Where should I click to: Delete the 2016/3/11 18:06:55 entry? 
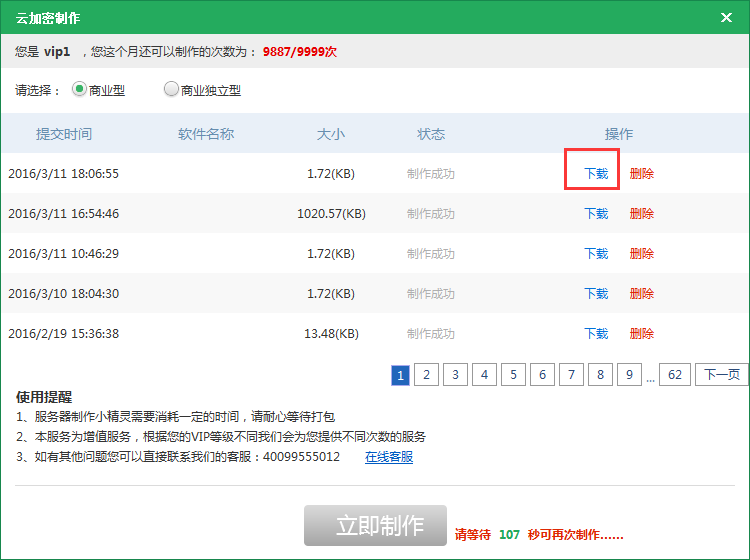point(641,174)
